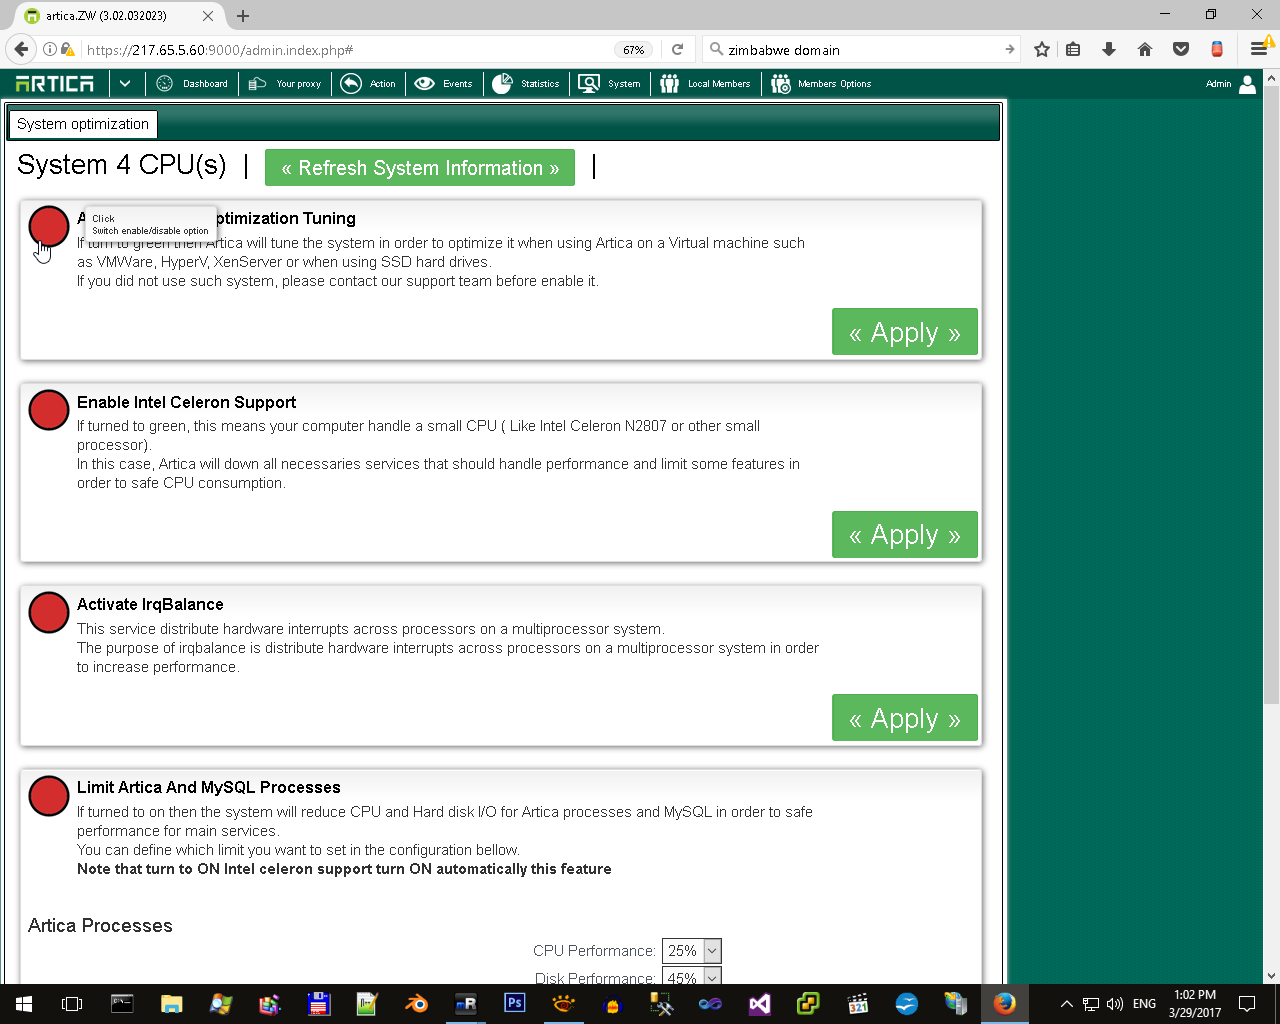Click the Local Members people icon
Viewport: 1280px width, 1024px height.
(670, 84)
